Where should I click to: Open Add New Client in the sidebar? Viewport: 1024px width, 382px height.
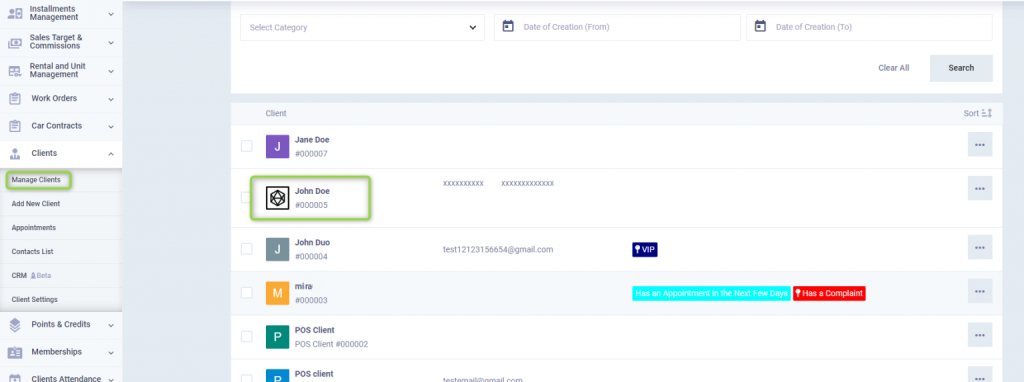(x=36, y=204)
